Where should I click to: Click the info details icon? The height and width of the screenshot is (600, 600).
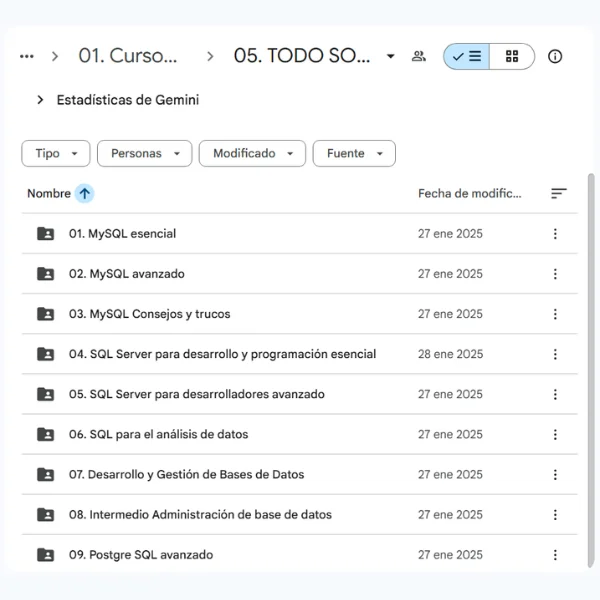(x=555, y=57)
